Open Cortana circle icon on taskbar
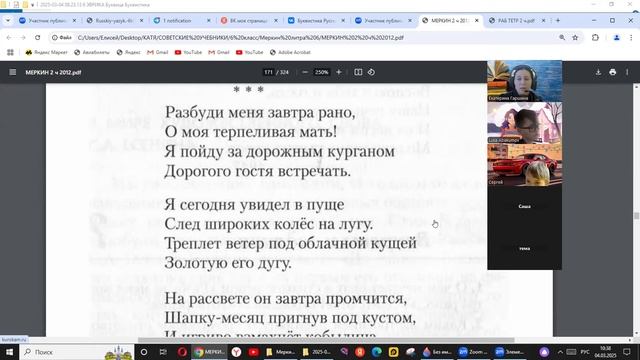 [x=144, y=352]
